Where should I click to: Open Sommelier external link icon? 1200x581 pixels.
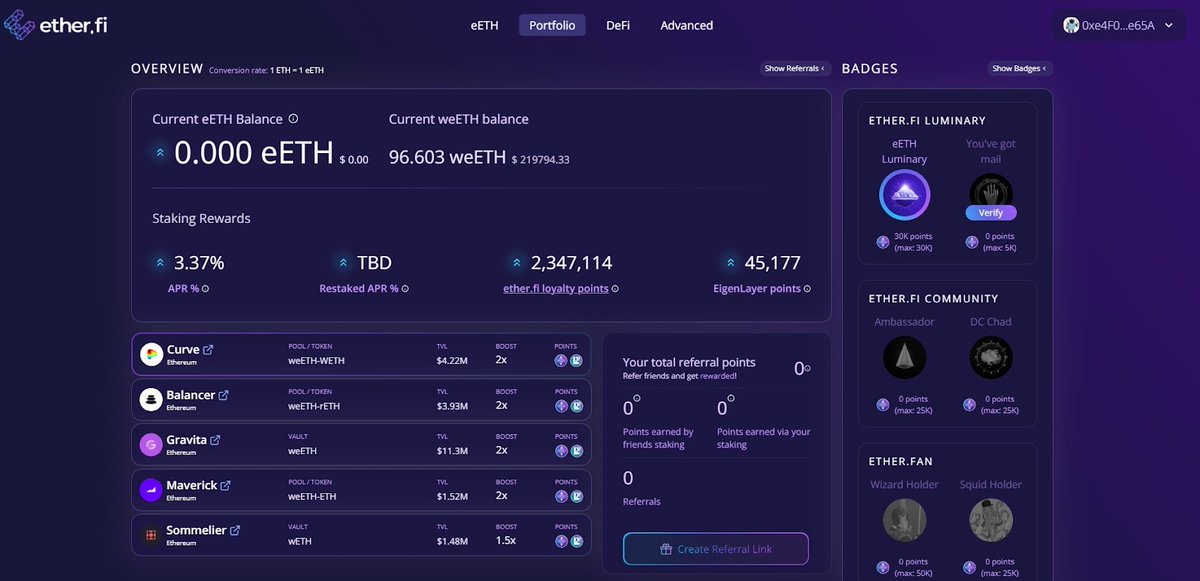click(235, 530)
